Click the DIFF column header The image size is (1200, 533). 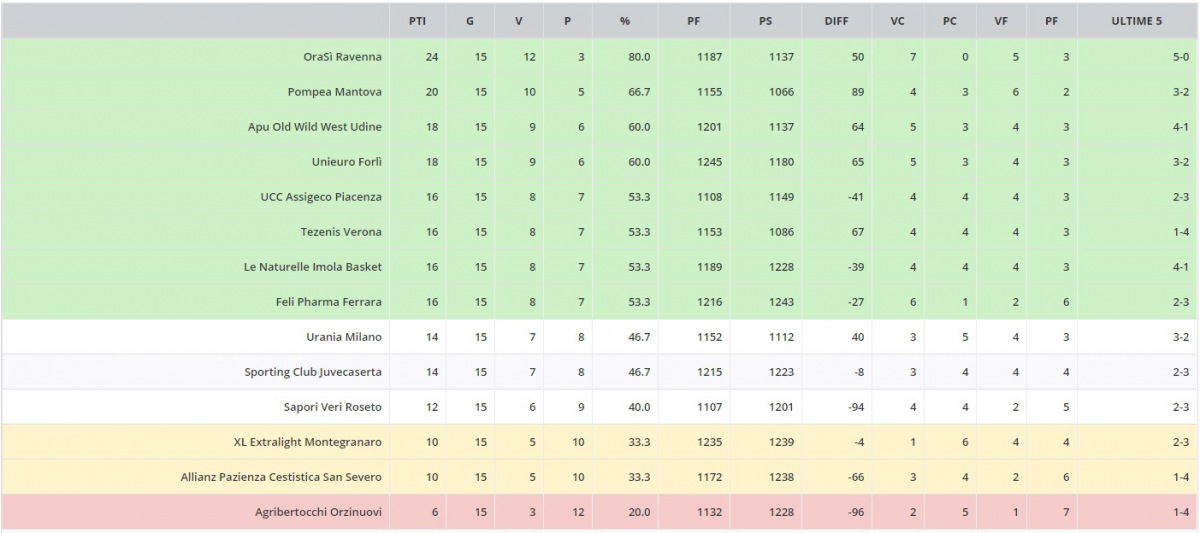click(836, 21)
